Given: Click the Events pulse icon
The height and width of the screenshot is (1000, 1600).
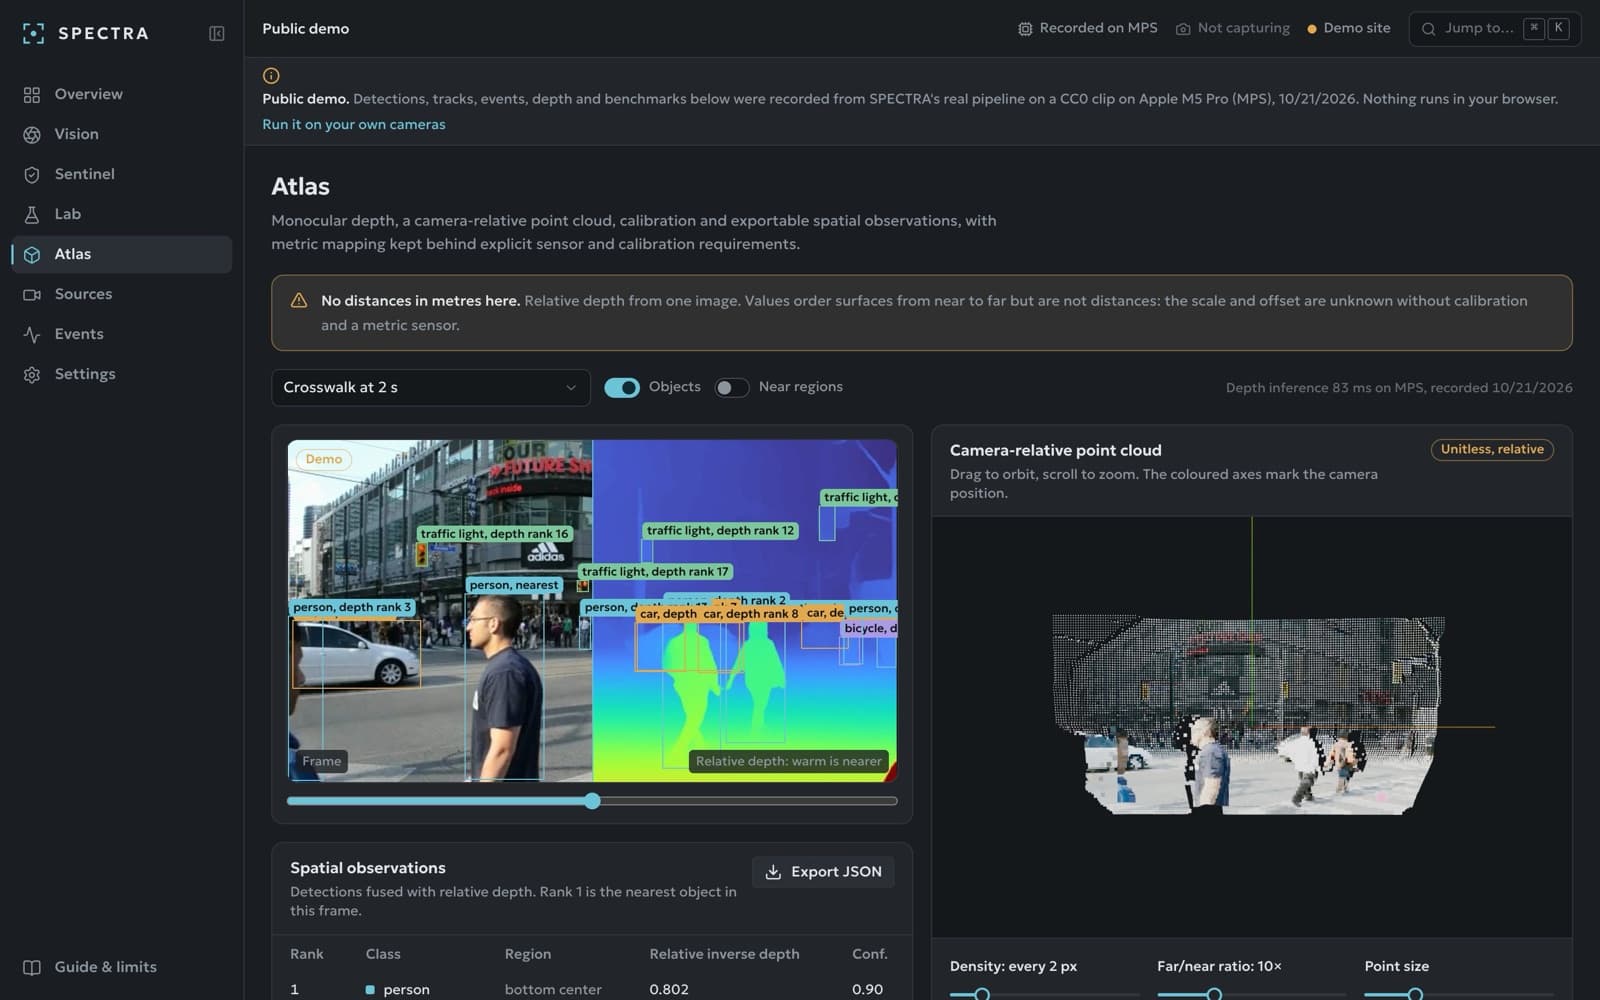Looking at the screenshot, I should [x=32, y=334].
